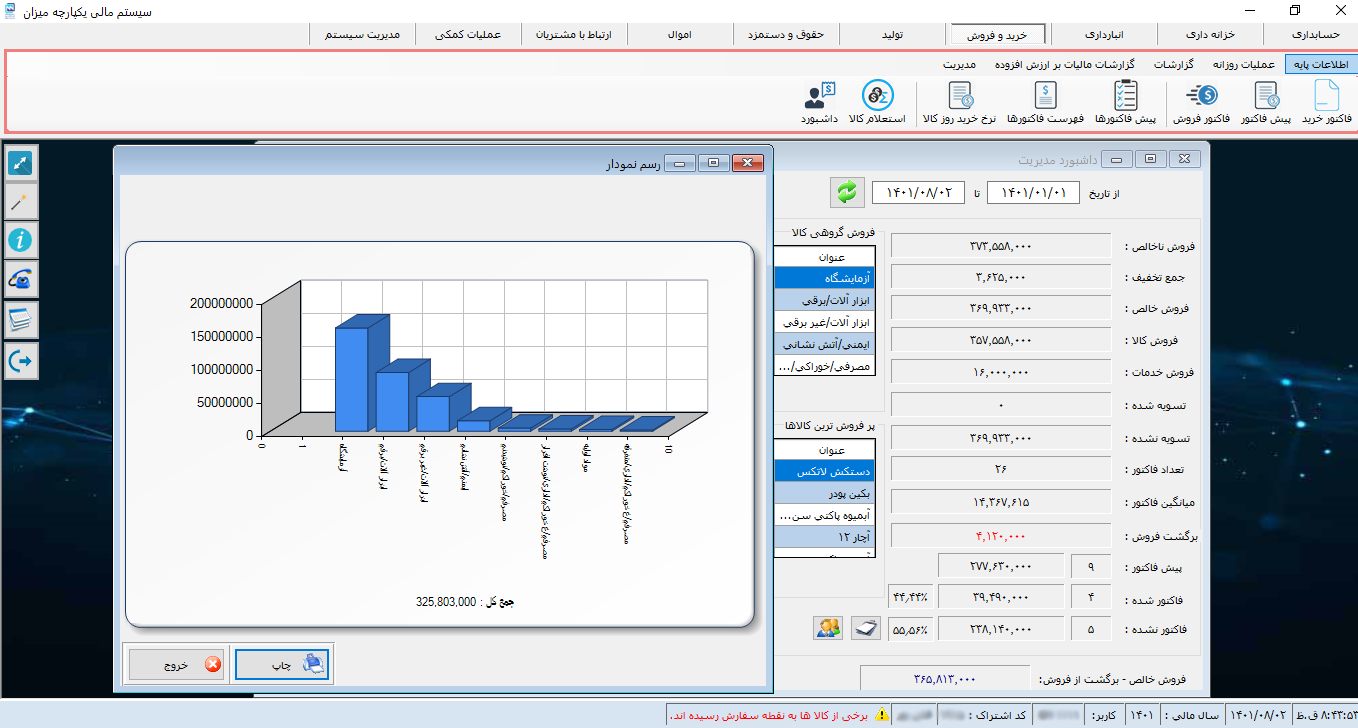Click the جمع کل total text in chart
Viewport: 1358px width, 728px height.
465,602
